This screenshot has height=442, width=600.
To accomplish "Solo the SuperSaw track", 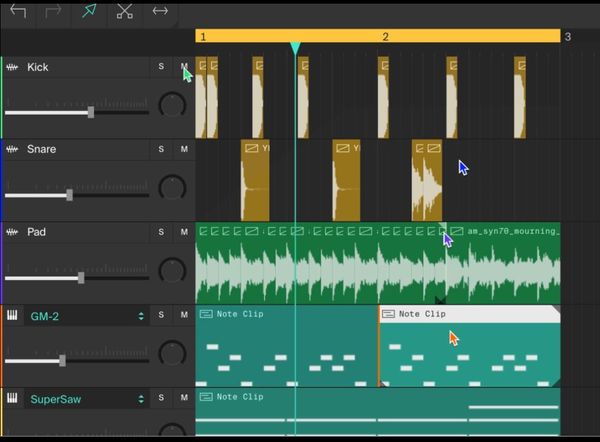I will tap(161, 398).
